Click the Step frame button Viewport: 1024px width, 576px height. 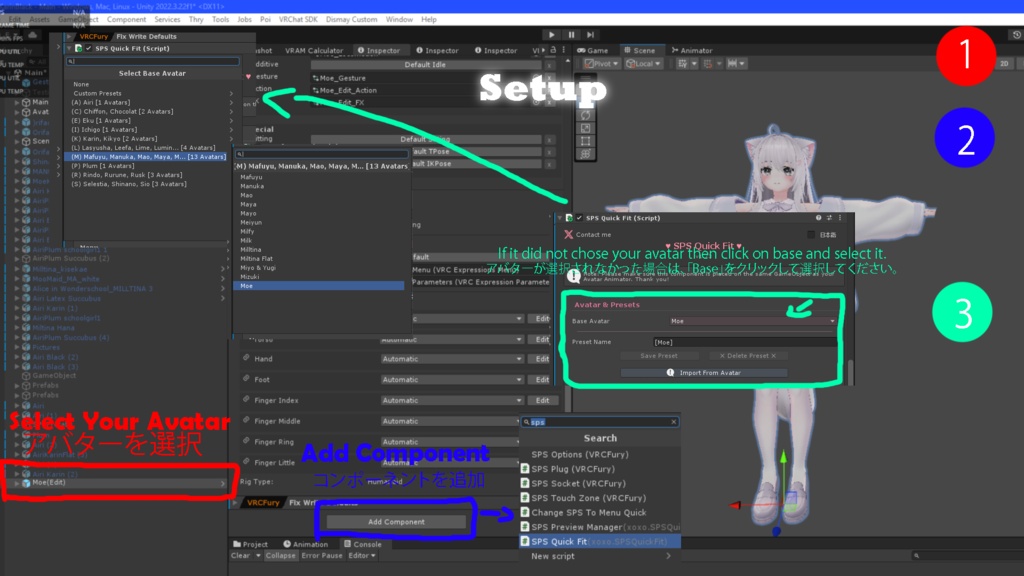pos(590,35)
